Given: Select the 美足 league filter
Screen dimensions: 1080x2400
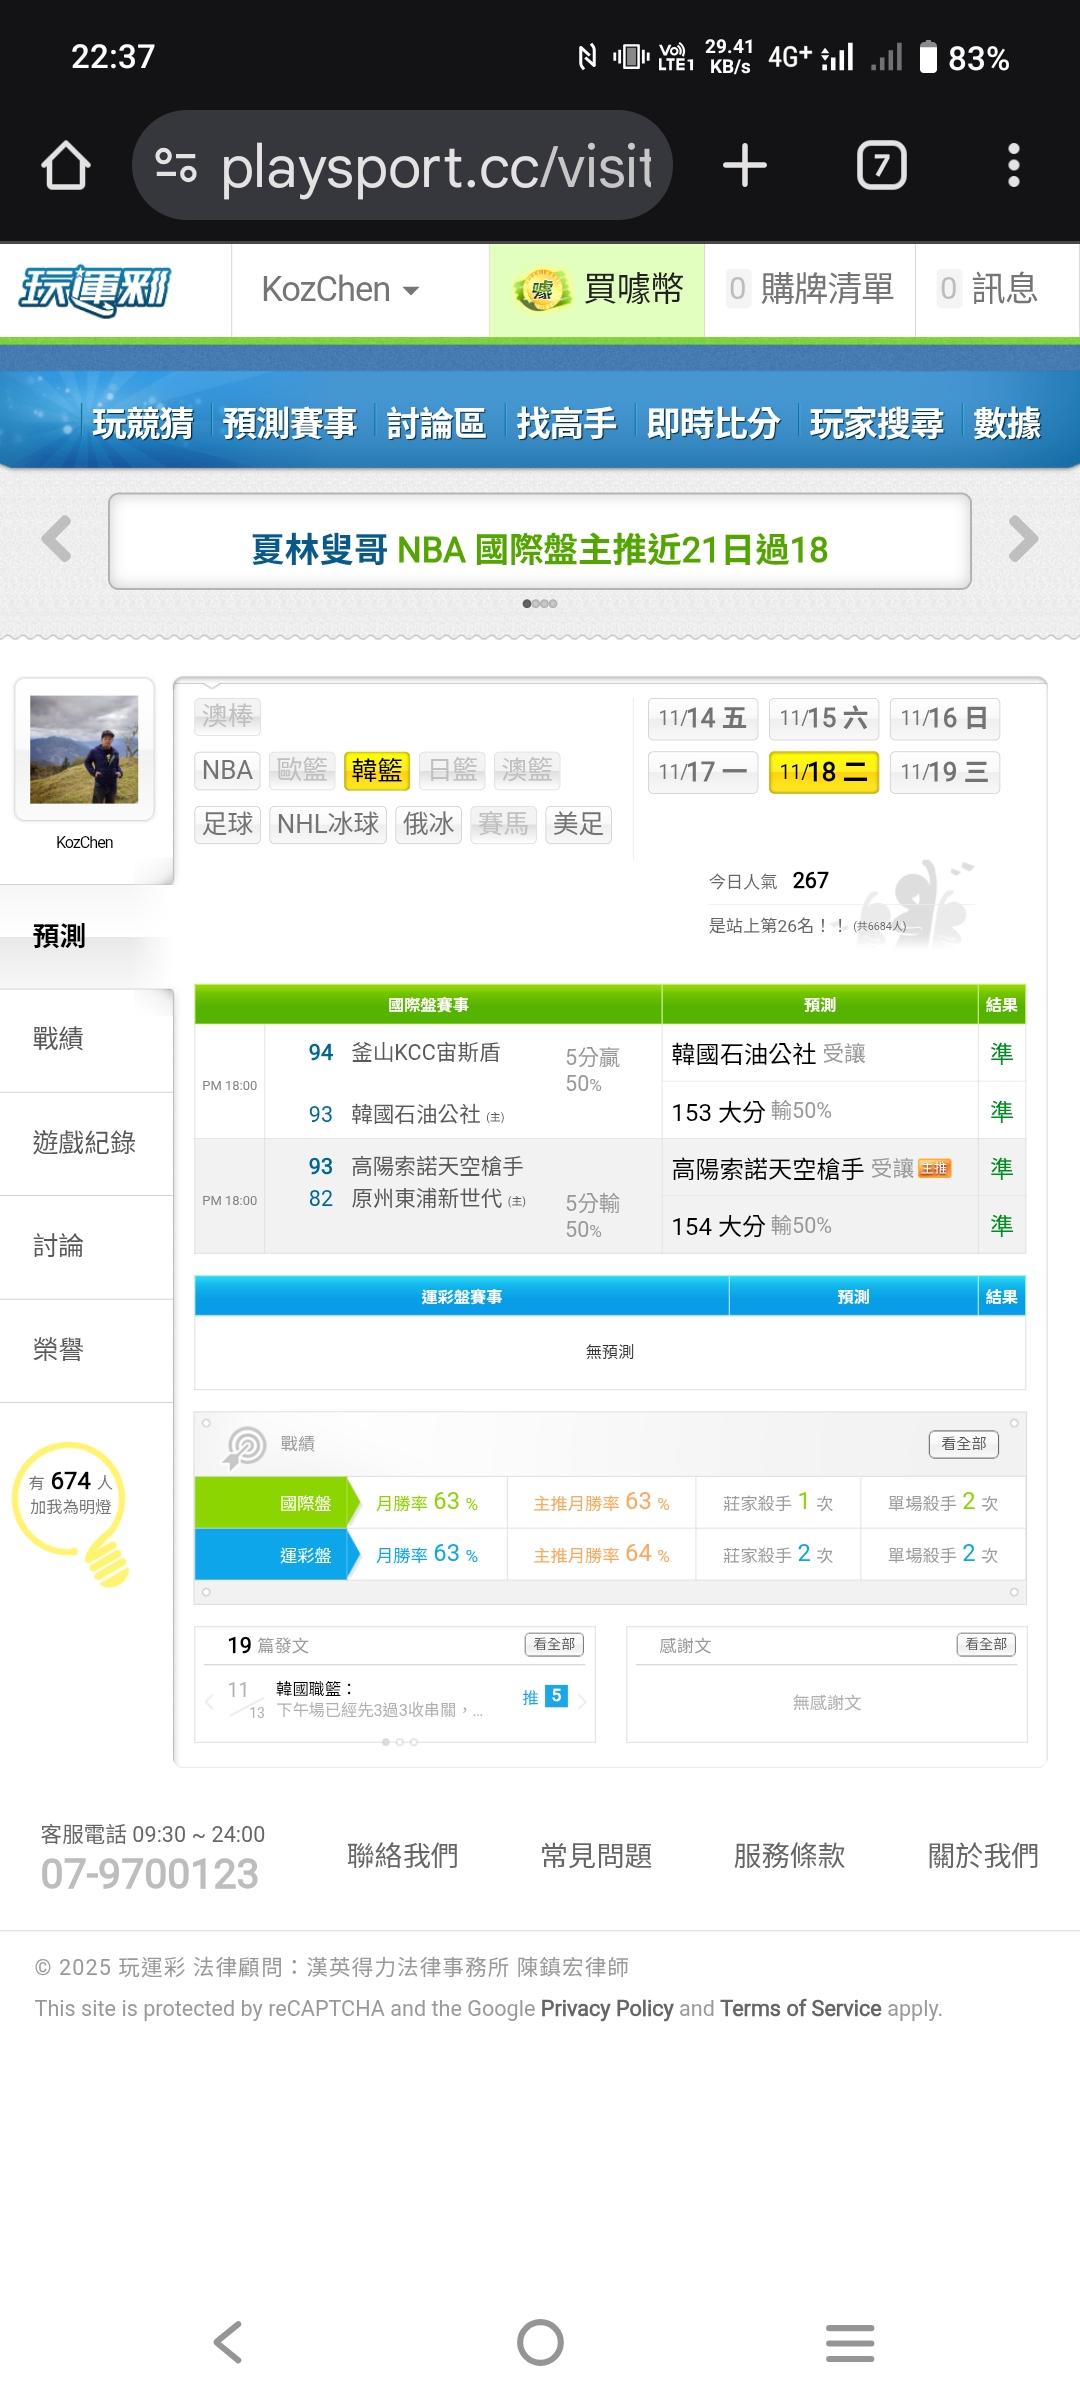Looking at the screenshot, I should point(578,824).
